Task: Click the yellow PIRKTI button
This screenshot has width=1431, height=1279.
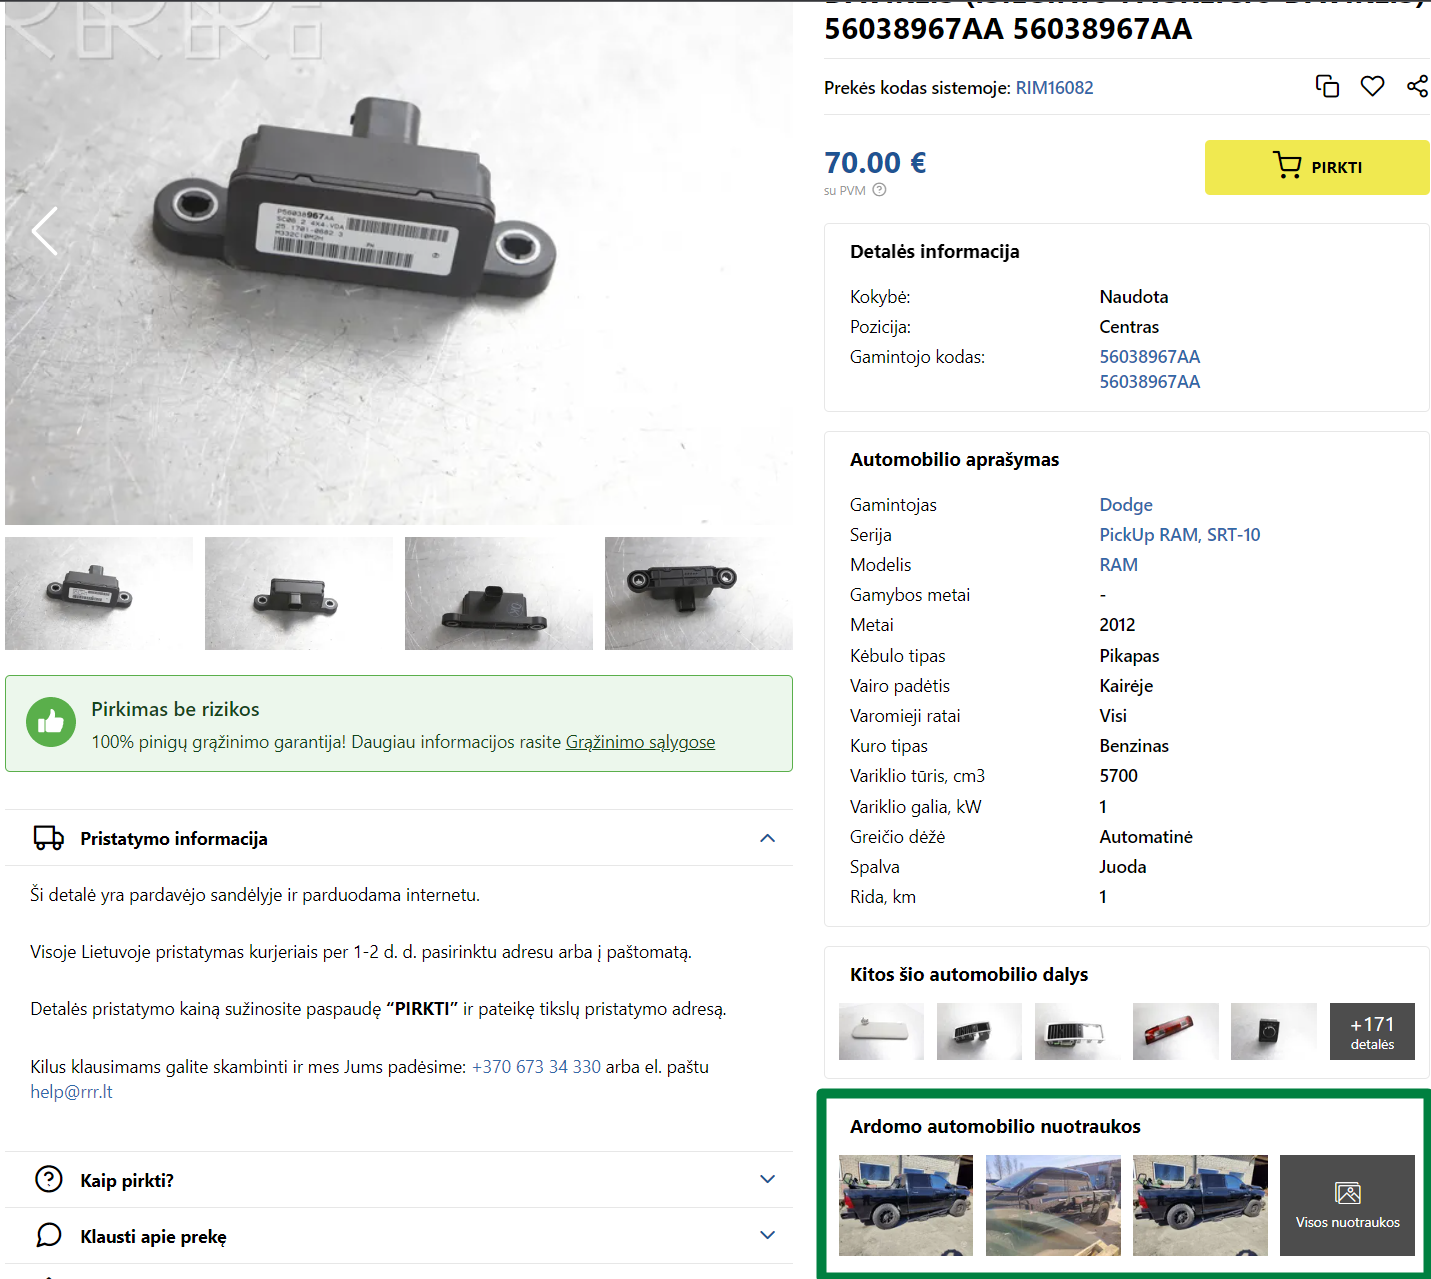Action: (1317, 167)
